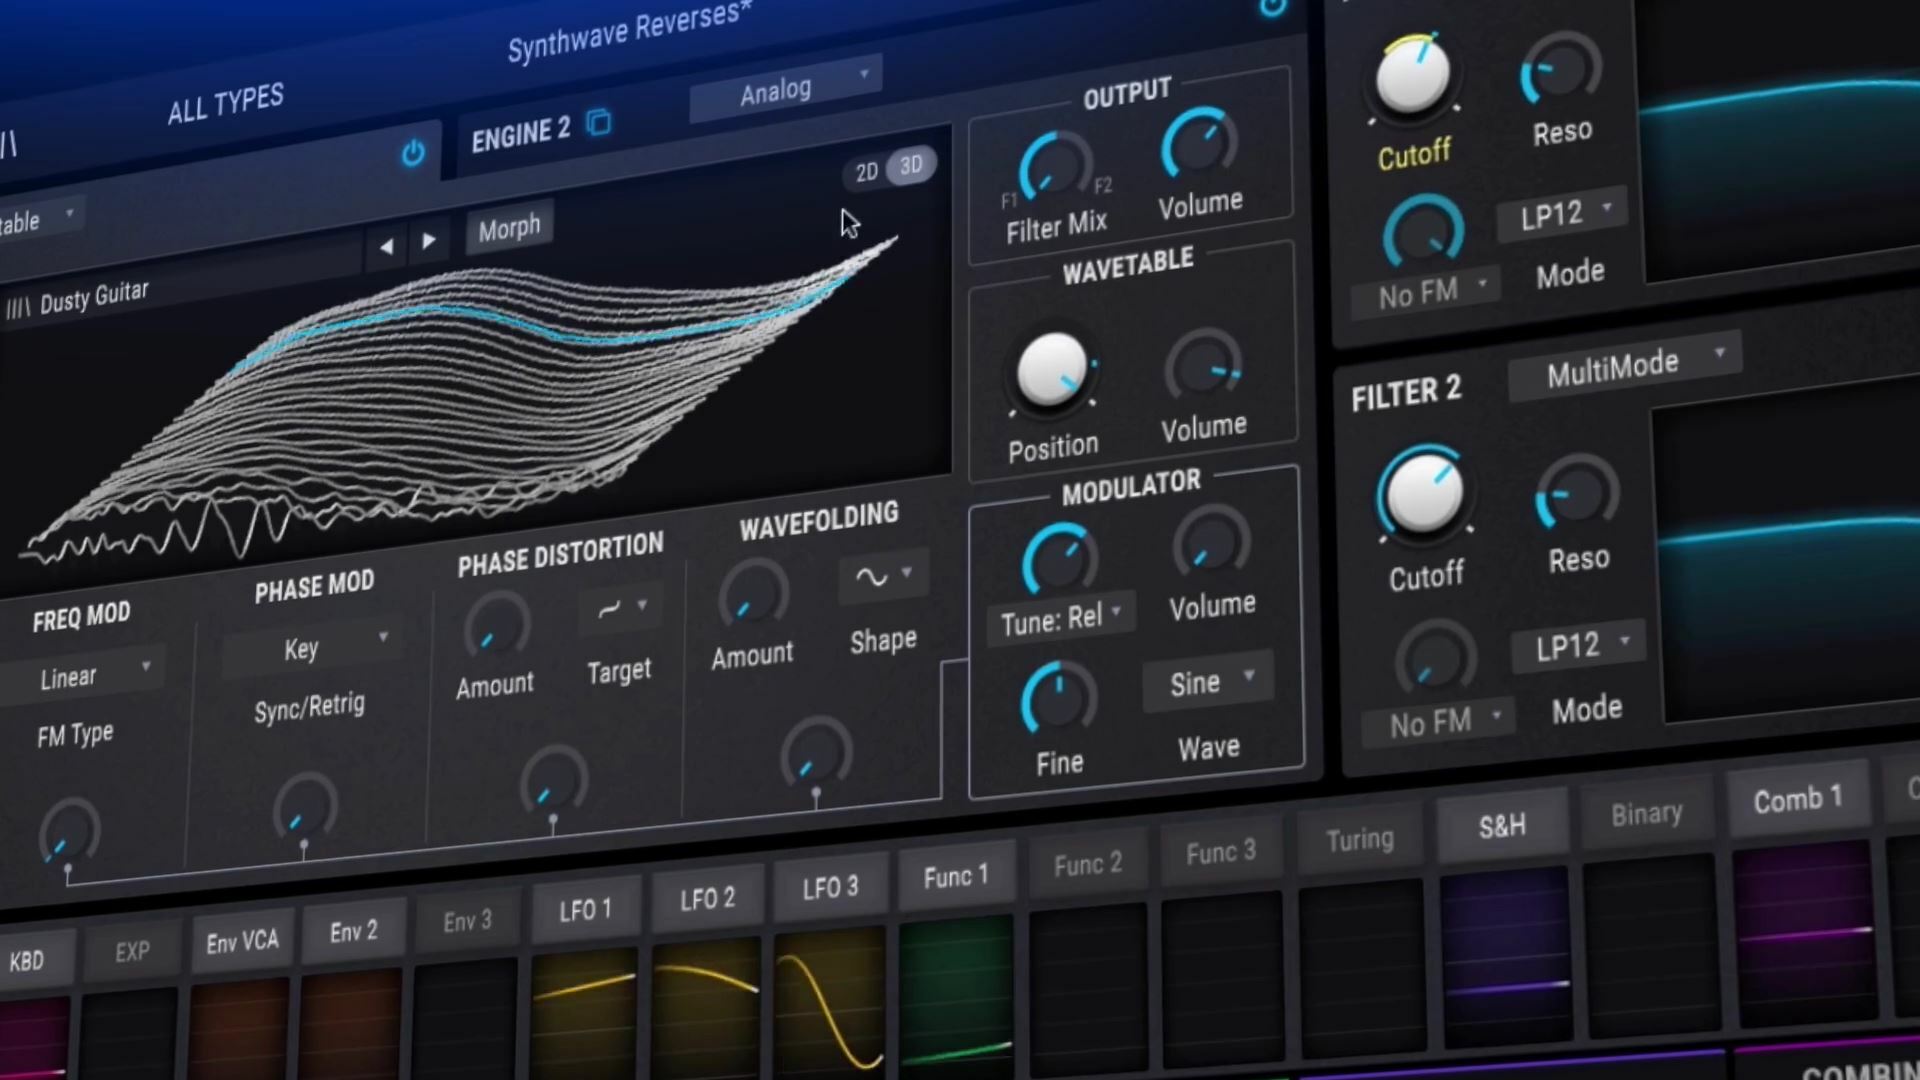Click the Wavetable Position knob

tap(1052, 371)
